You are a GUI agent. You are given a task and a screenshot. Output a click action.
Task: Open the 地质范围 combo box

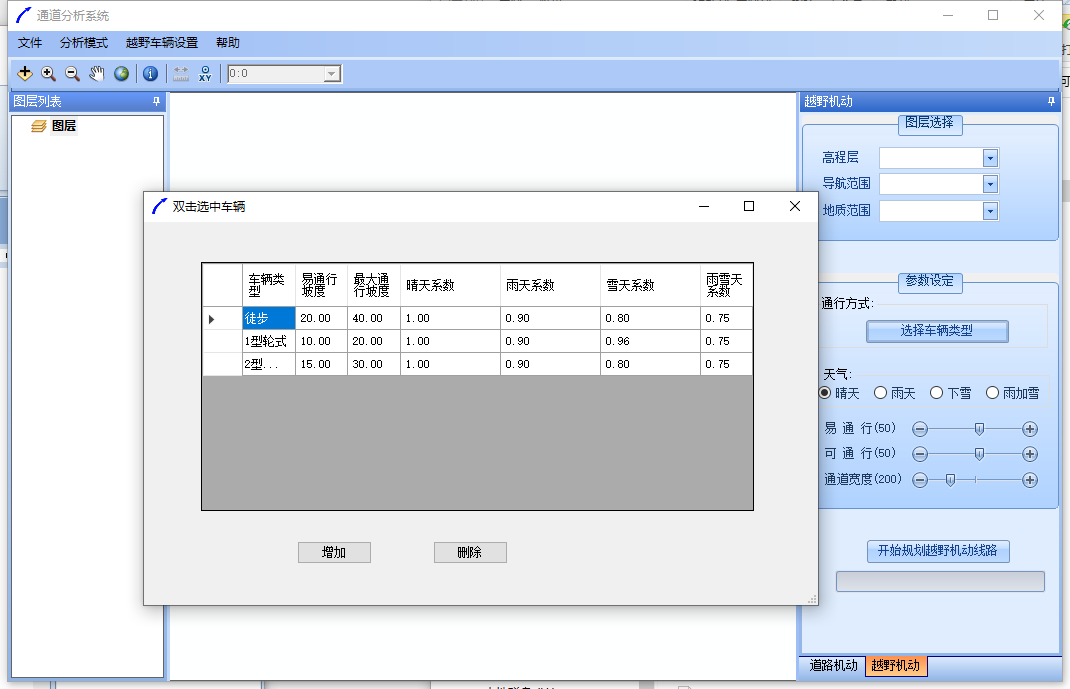click(x=990, y=211)
